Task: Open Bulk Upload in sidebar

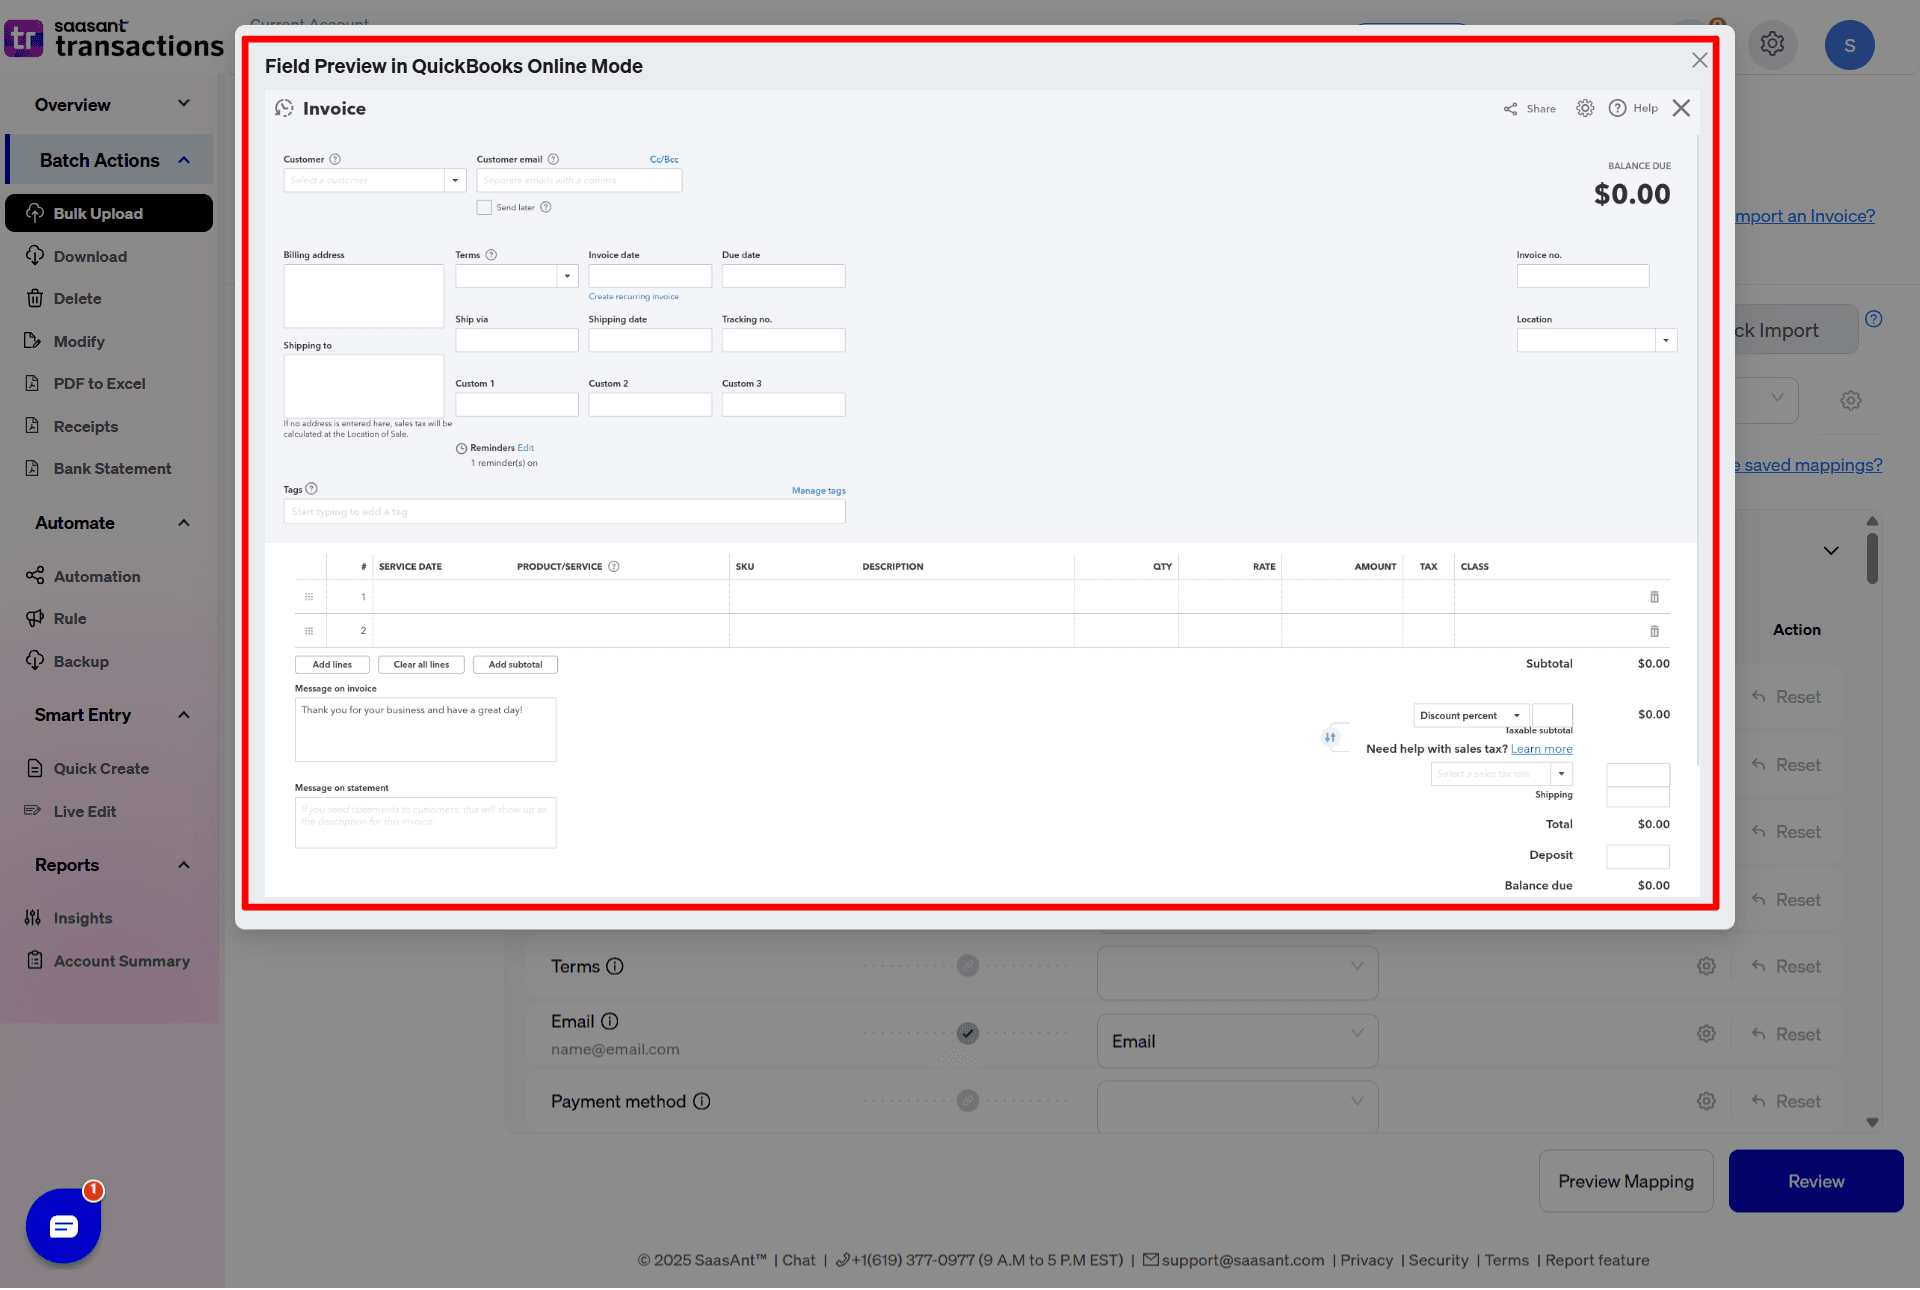Action: 109,213
